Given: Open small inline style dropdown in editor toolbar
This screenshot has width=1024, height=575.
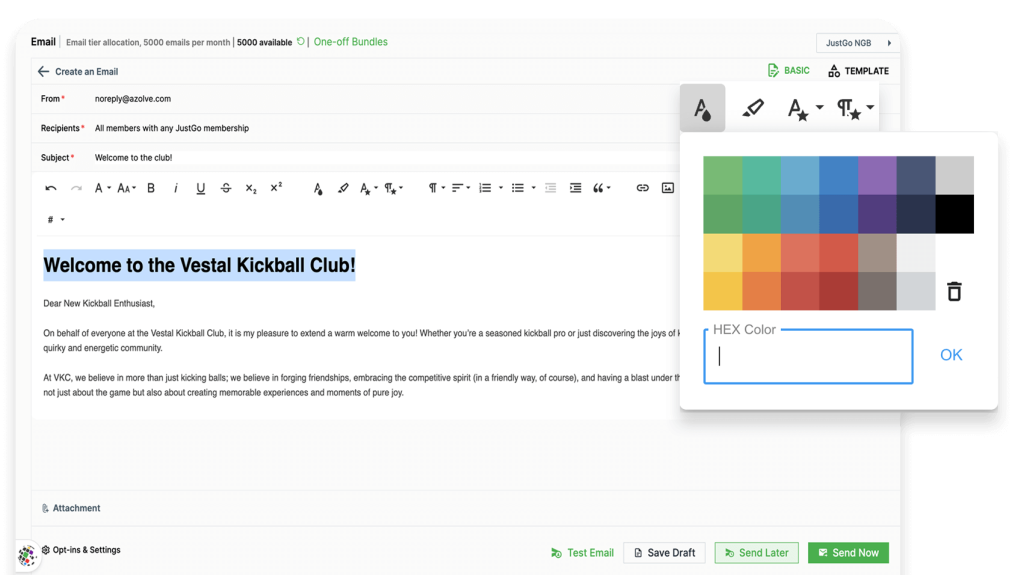Looking at the screenshot, I should (368, 189).
